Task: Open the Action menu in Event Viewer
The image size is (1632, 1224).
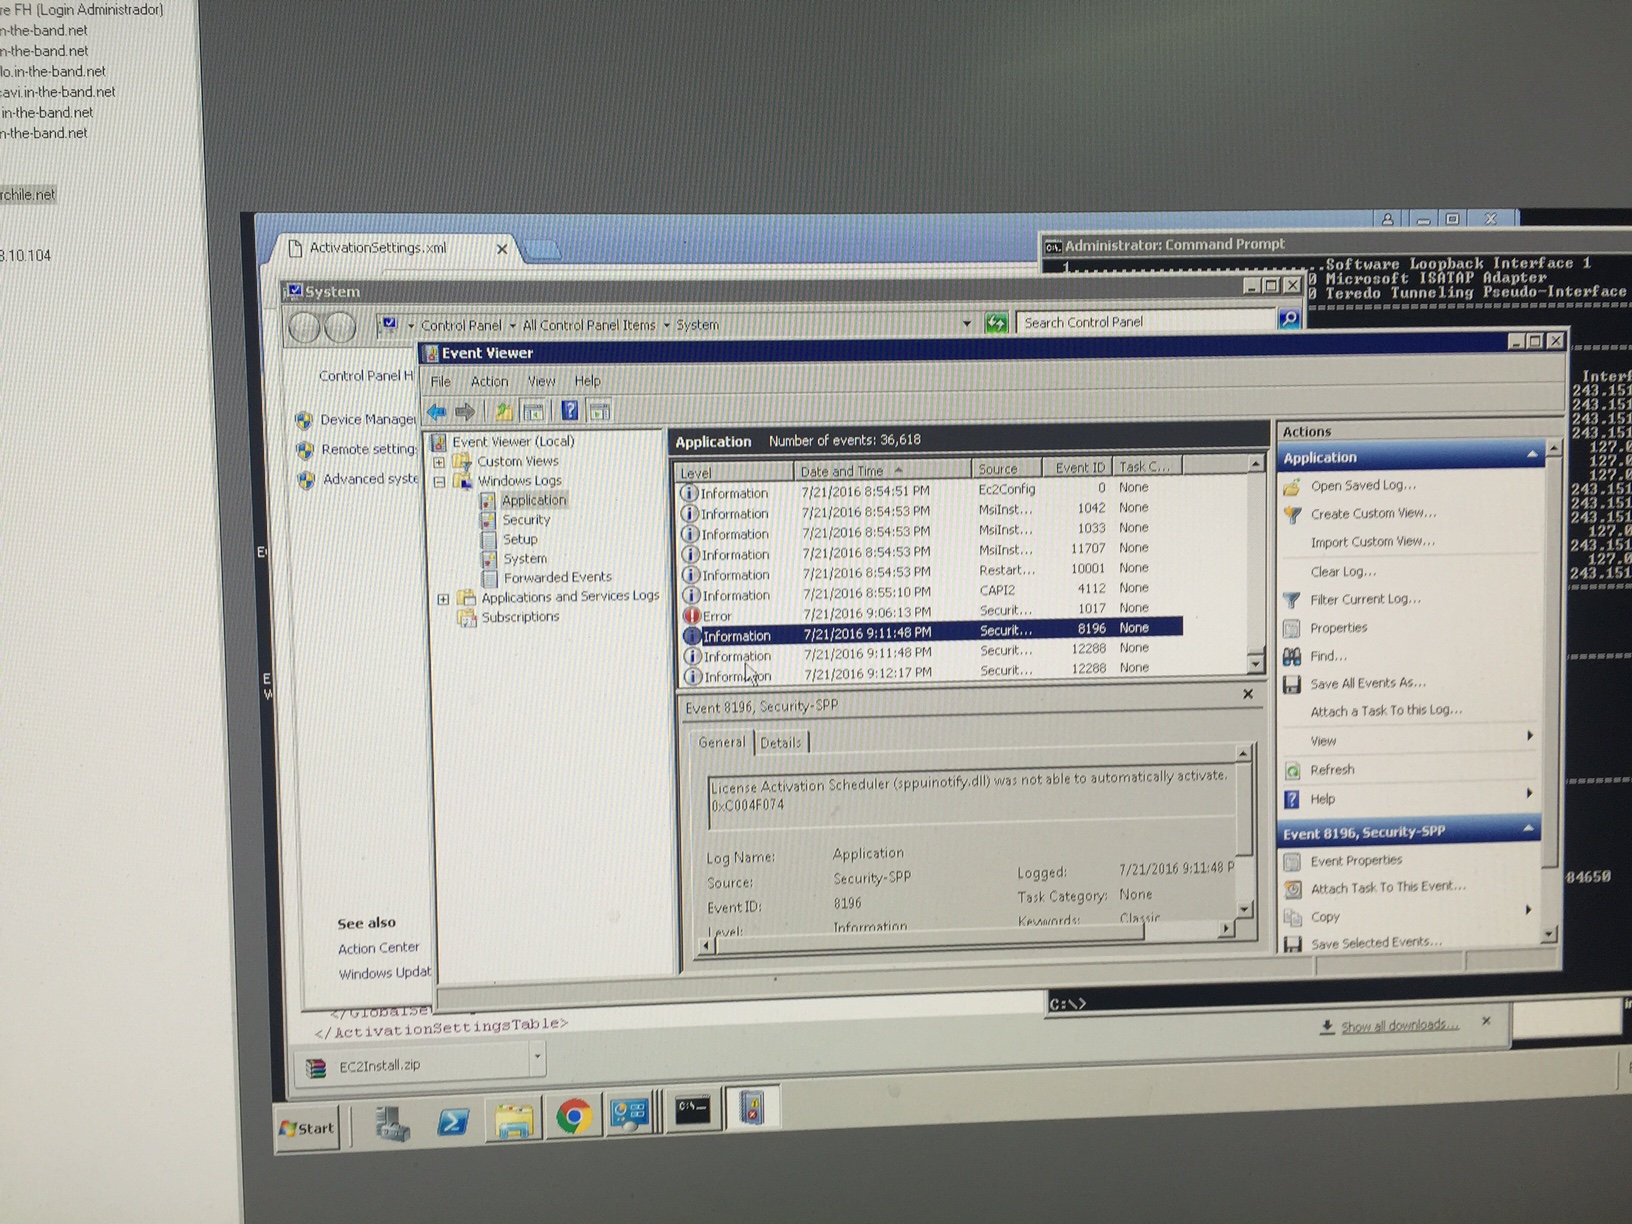Action: [x=490, y=381]
